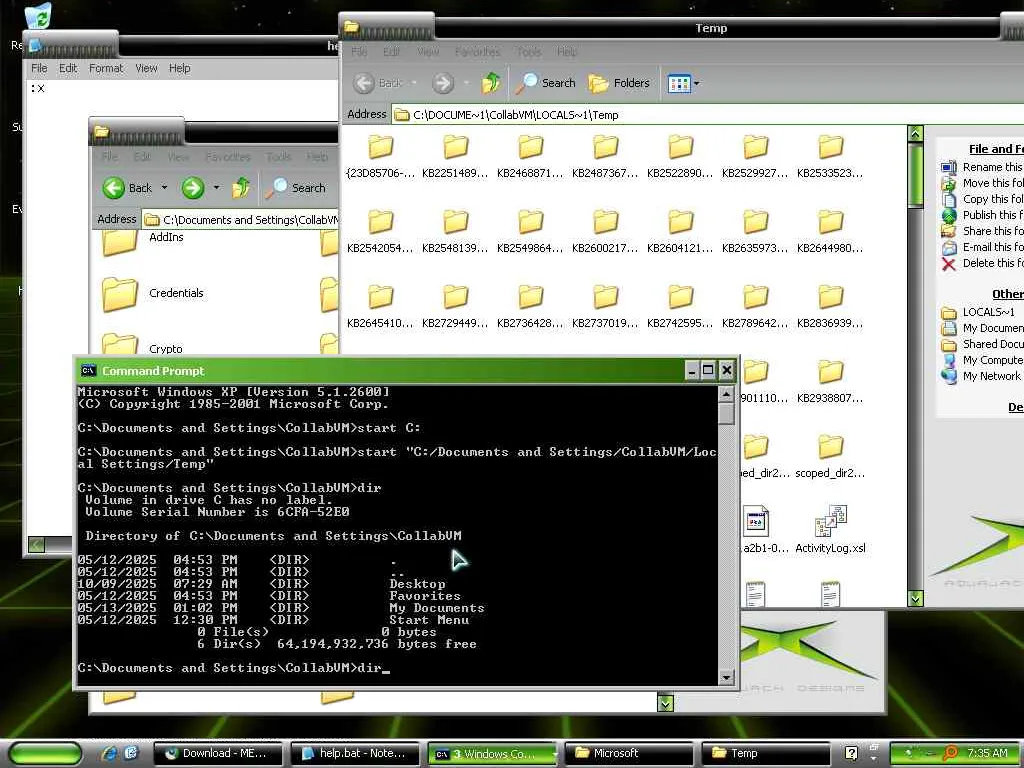This screenshot has width=1024, height=768.
Task: Select folder KB2542054
Action: (x=381, y=232)
